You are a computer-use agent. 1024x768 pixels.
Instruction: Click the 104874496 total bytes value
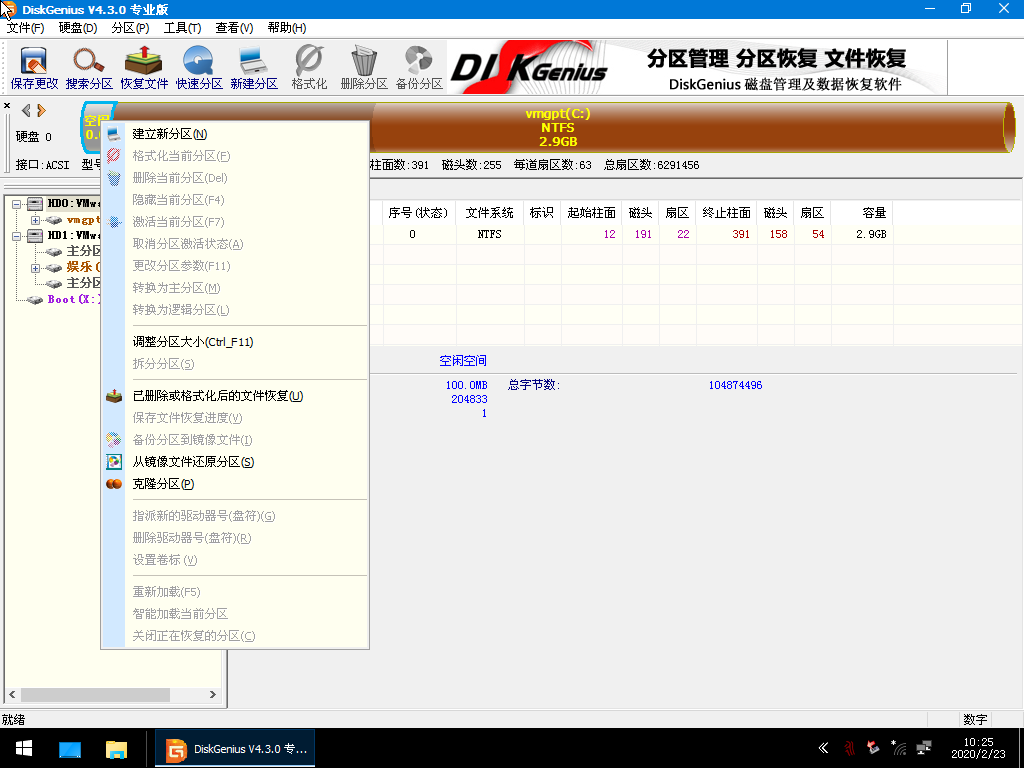735,385
